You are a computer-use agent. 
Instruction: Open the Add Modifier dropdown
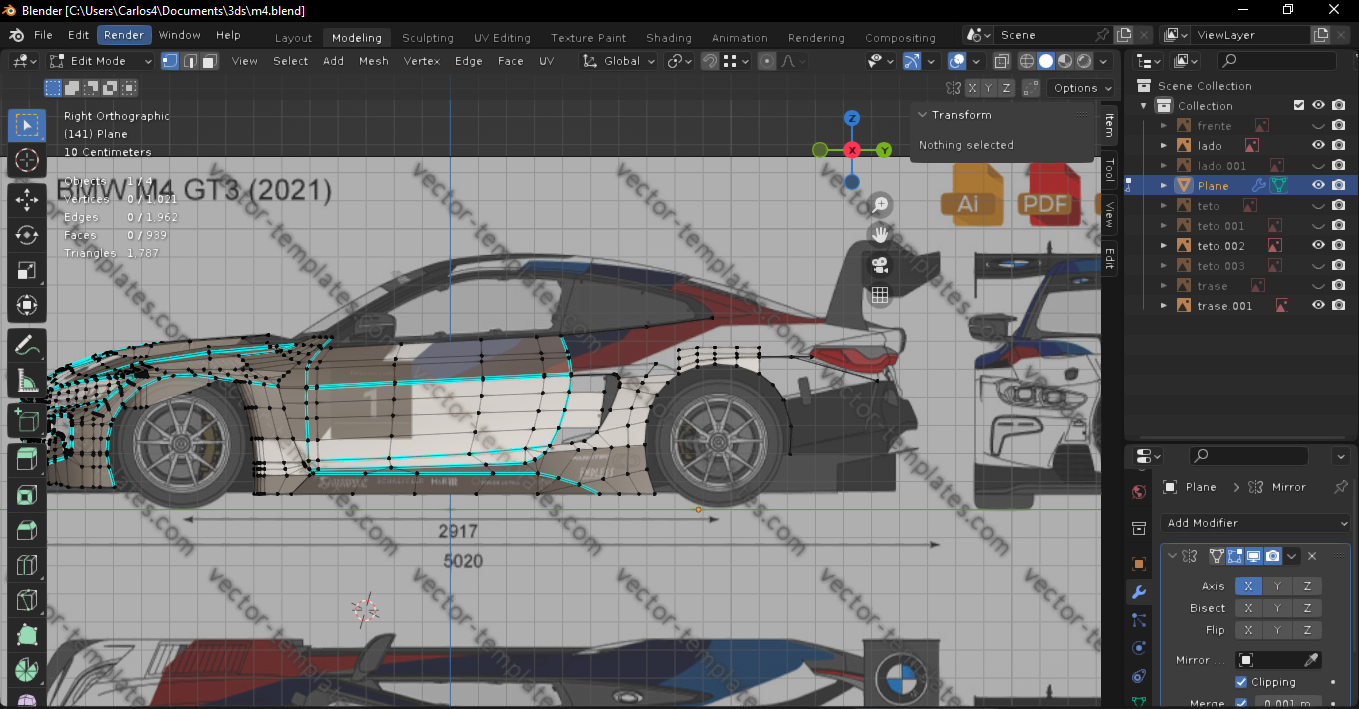(x=1256, y=523)
